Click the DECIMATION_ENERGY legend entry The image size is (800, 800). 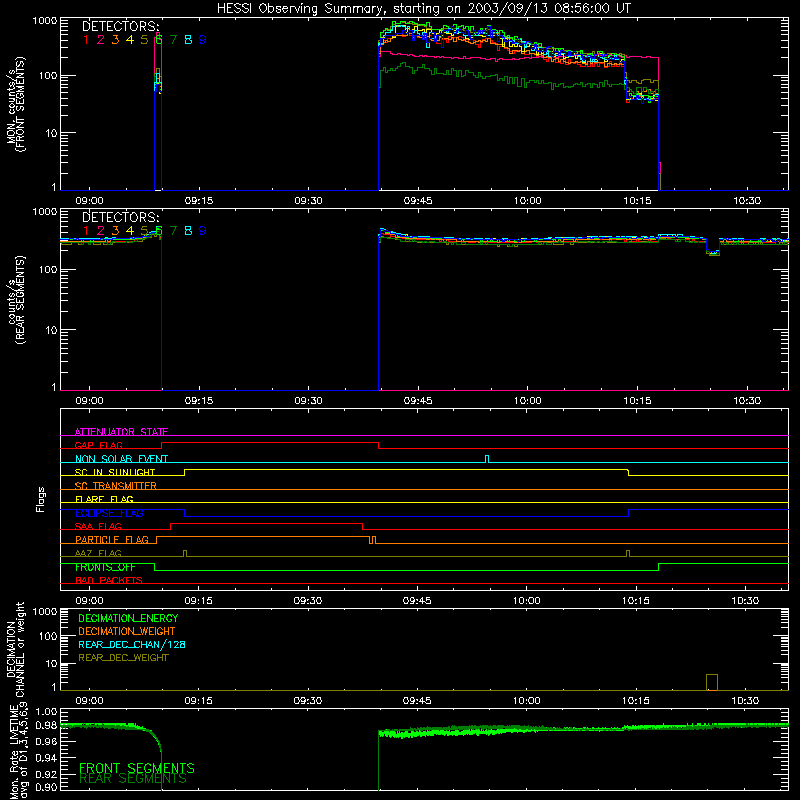pos(128,618)
